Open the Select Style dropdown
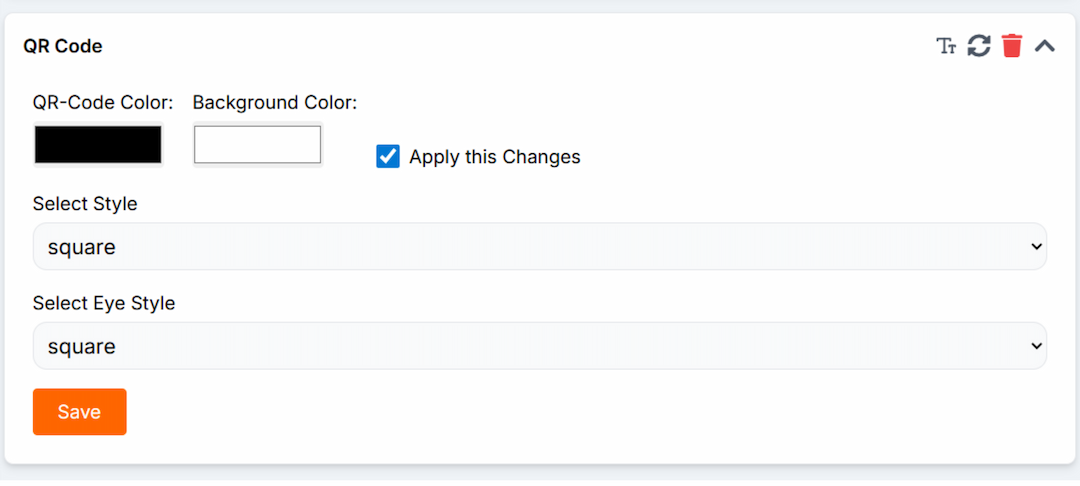Screen dimensions: 1080x486 tap(540, 247)
